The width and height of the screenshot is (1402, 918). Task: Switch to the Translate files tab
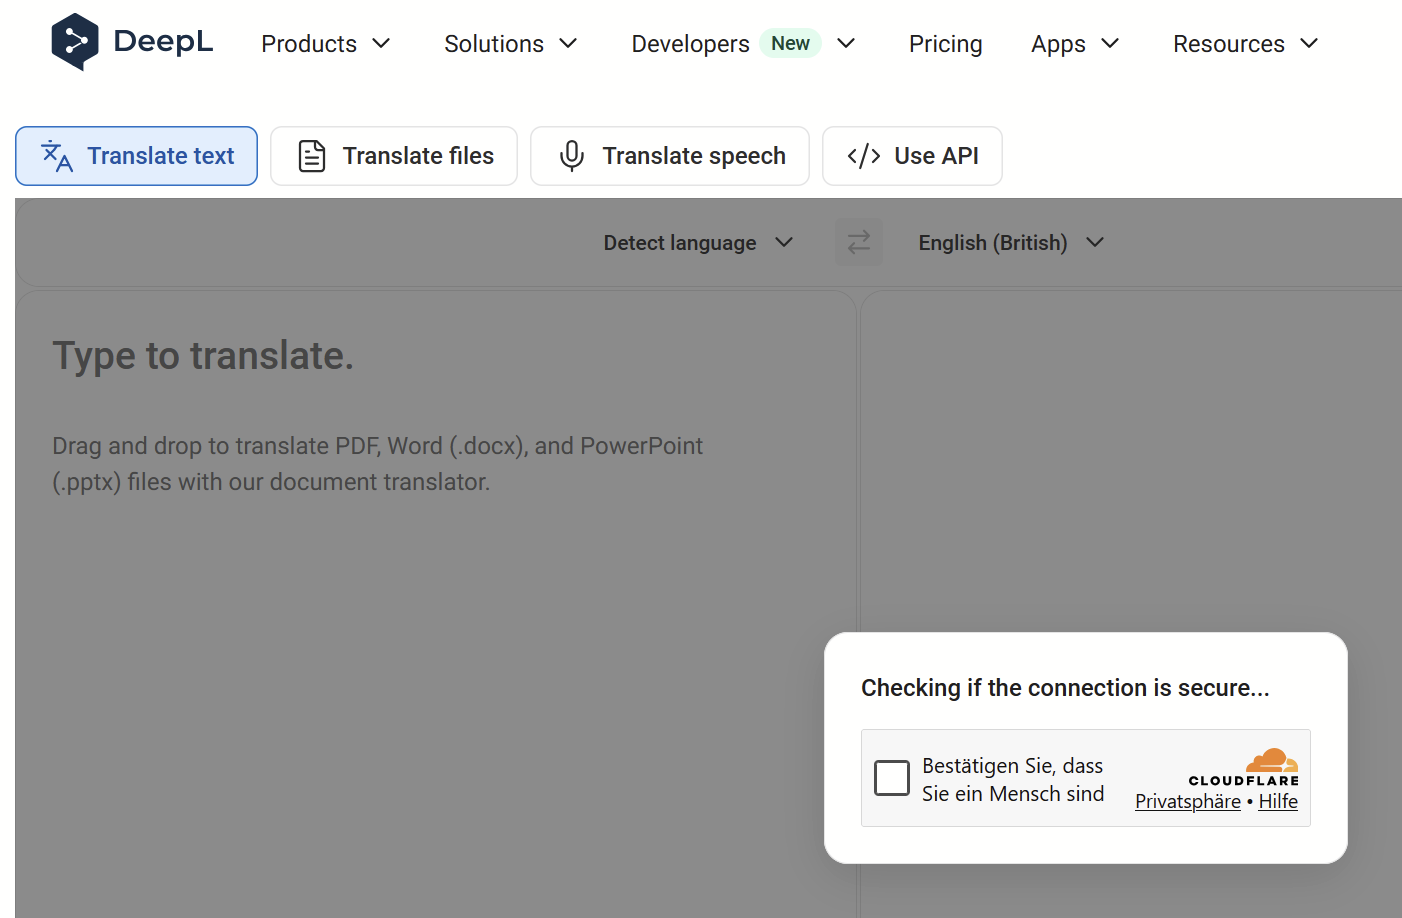394,156
